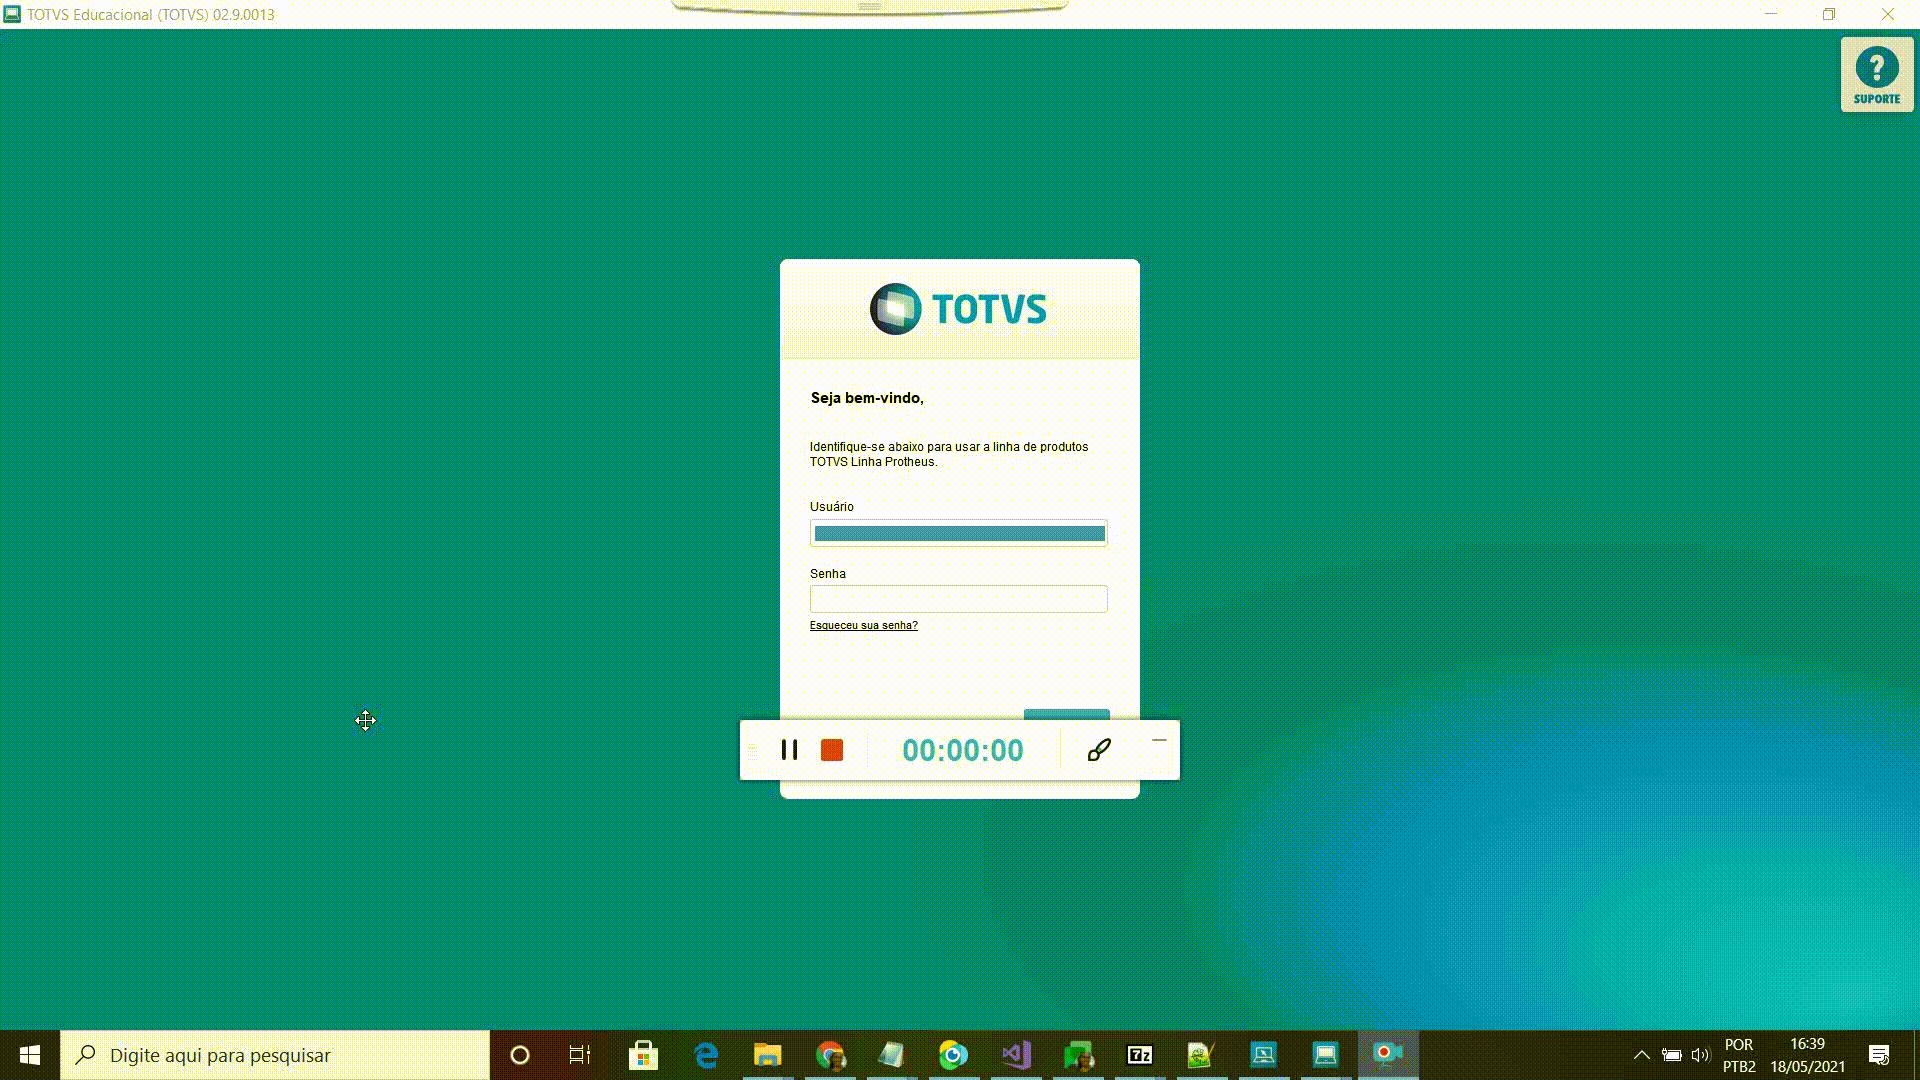
Task: Open Cortana from the taskbar
Action: (520, 1055)
